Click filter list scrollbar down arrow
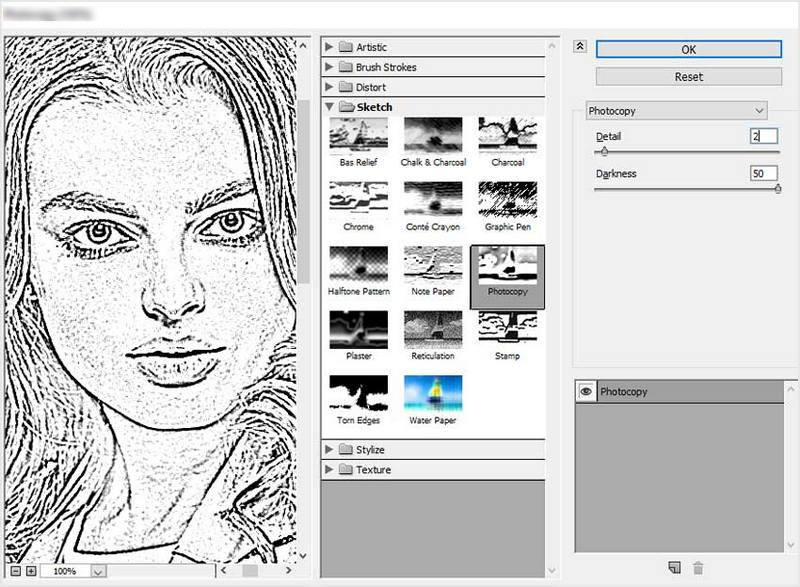 click(552, 571)
